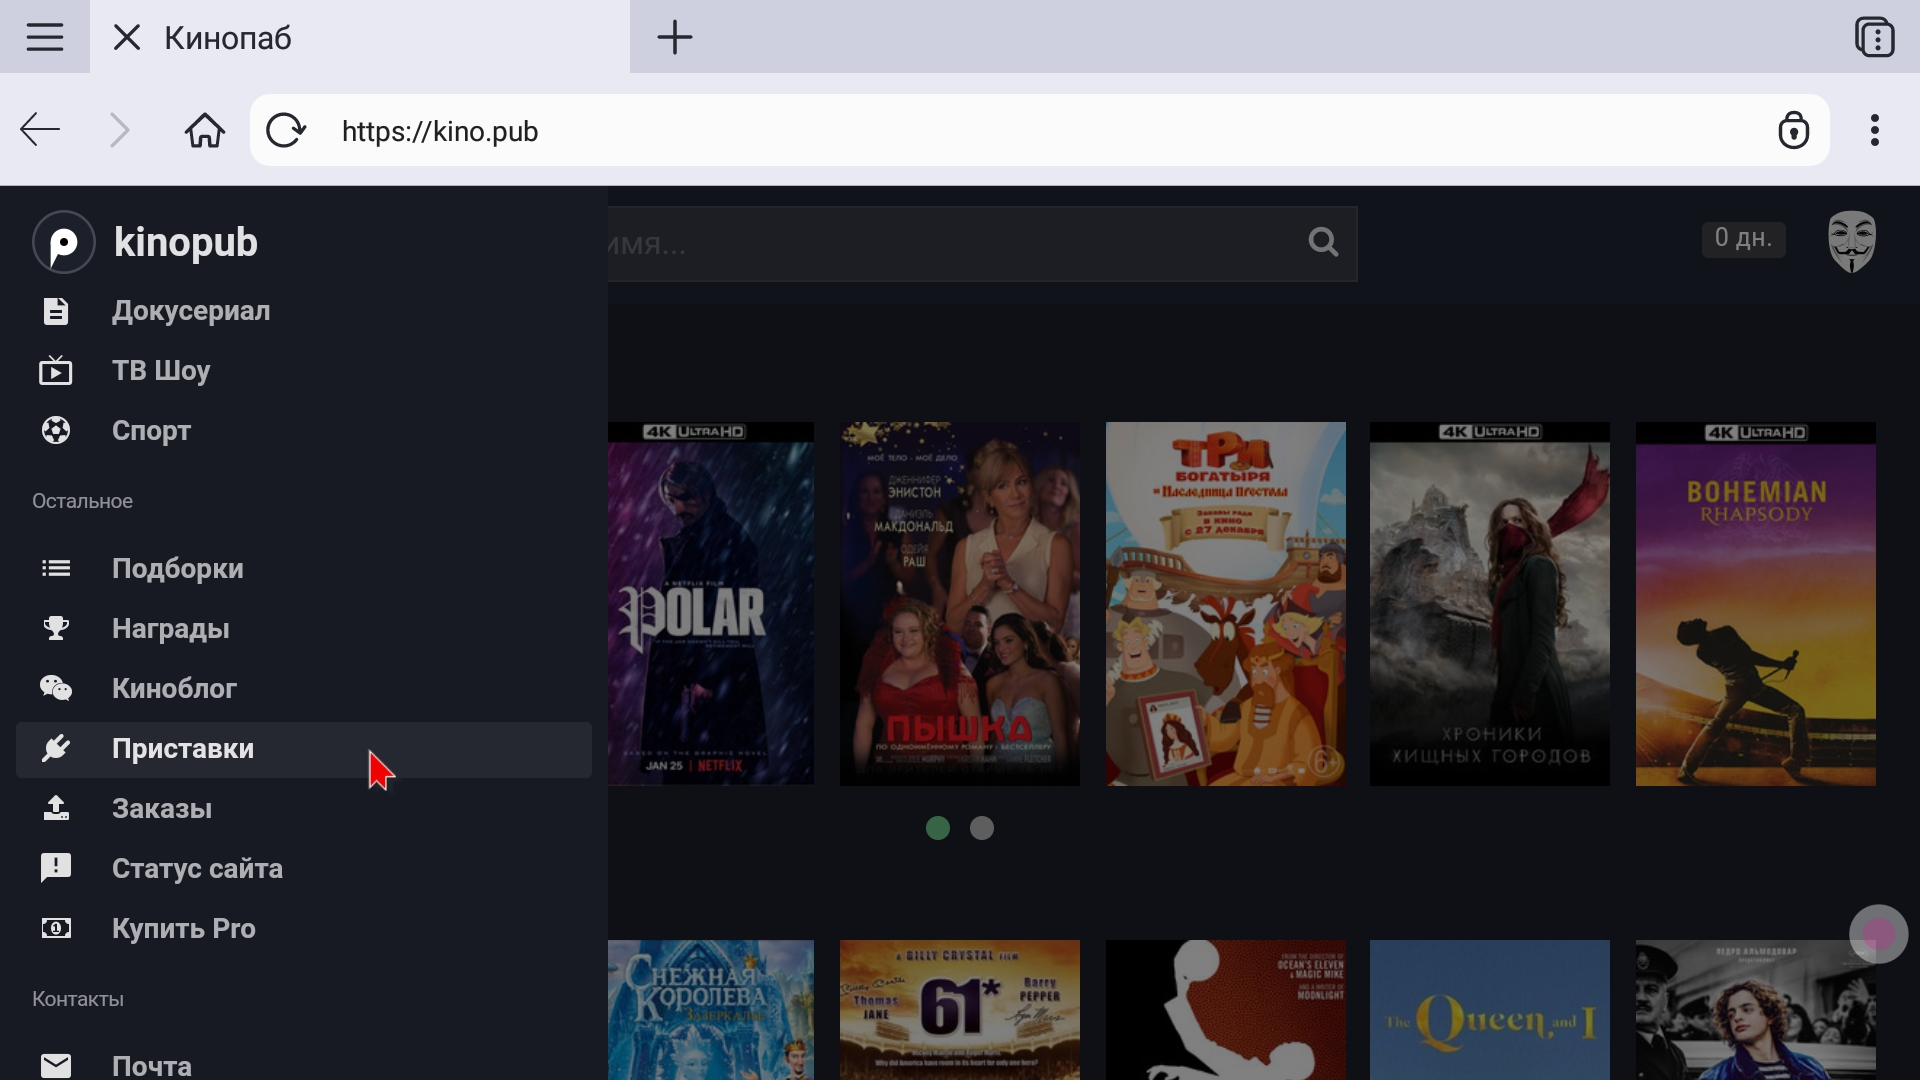Open the Polar movie poster
The image size is (1920, 1080).
[x=711, y=604]
